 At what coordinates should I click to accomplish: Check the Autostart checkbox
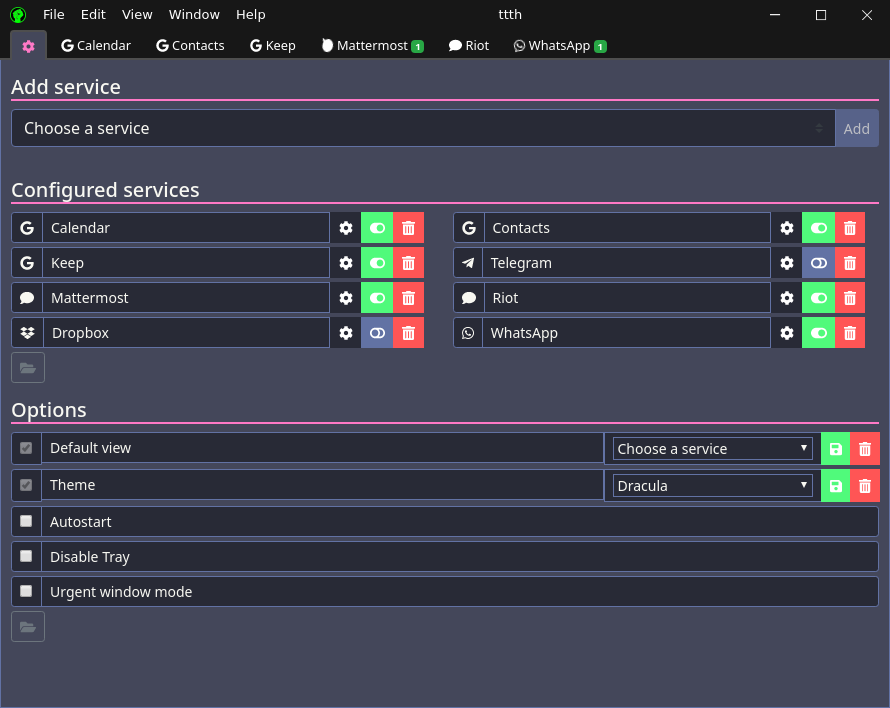(x=26, y=521)
